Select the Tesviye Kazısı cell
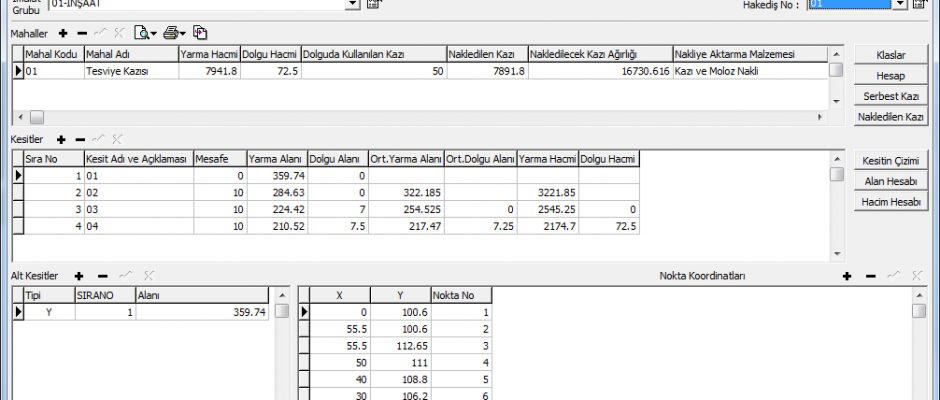 coord(131,71)
